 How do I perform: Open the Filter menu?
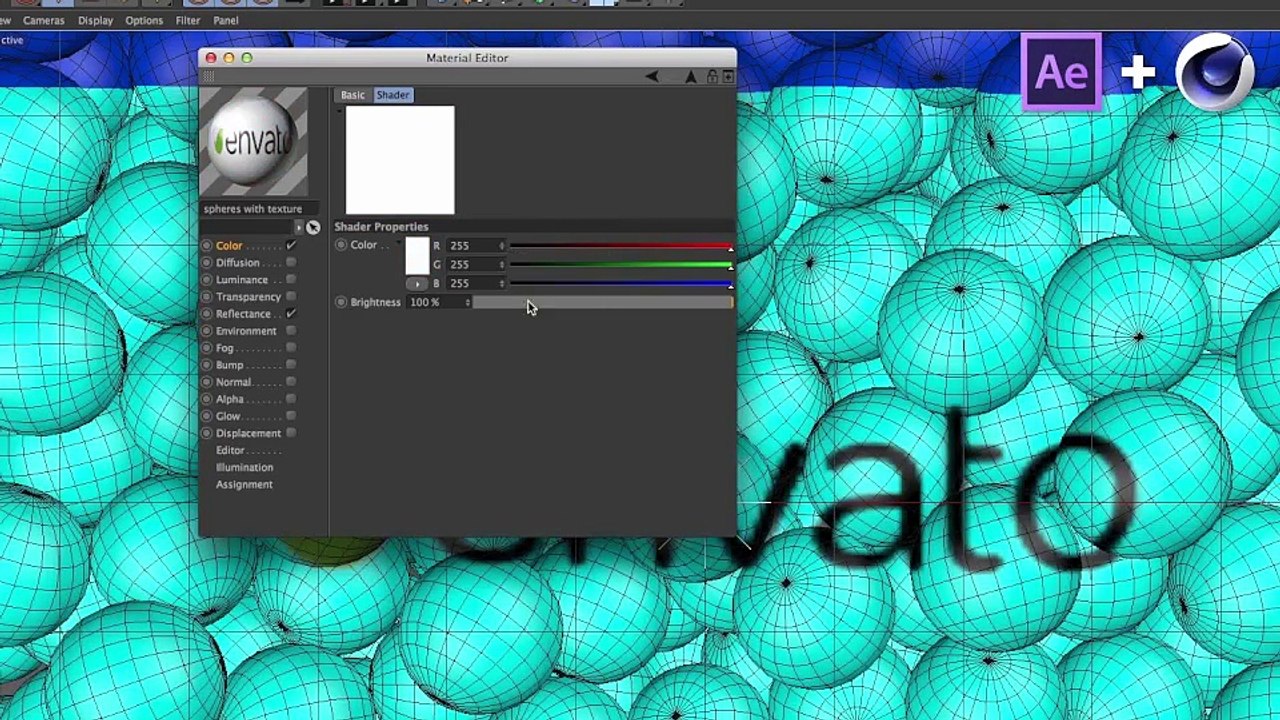(x=188, y=20)
